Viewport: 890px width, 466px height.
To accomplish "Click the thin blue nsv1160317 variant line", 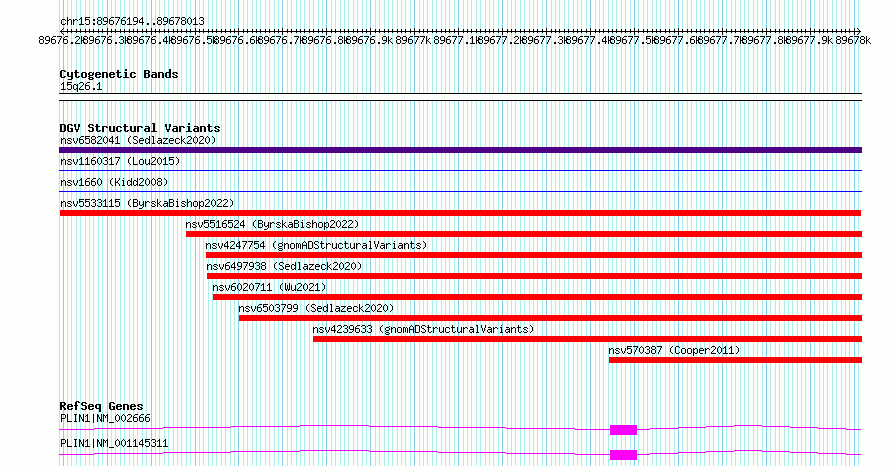I will 460,171.
